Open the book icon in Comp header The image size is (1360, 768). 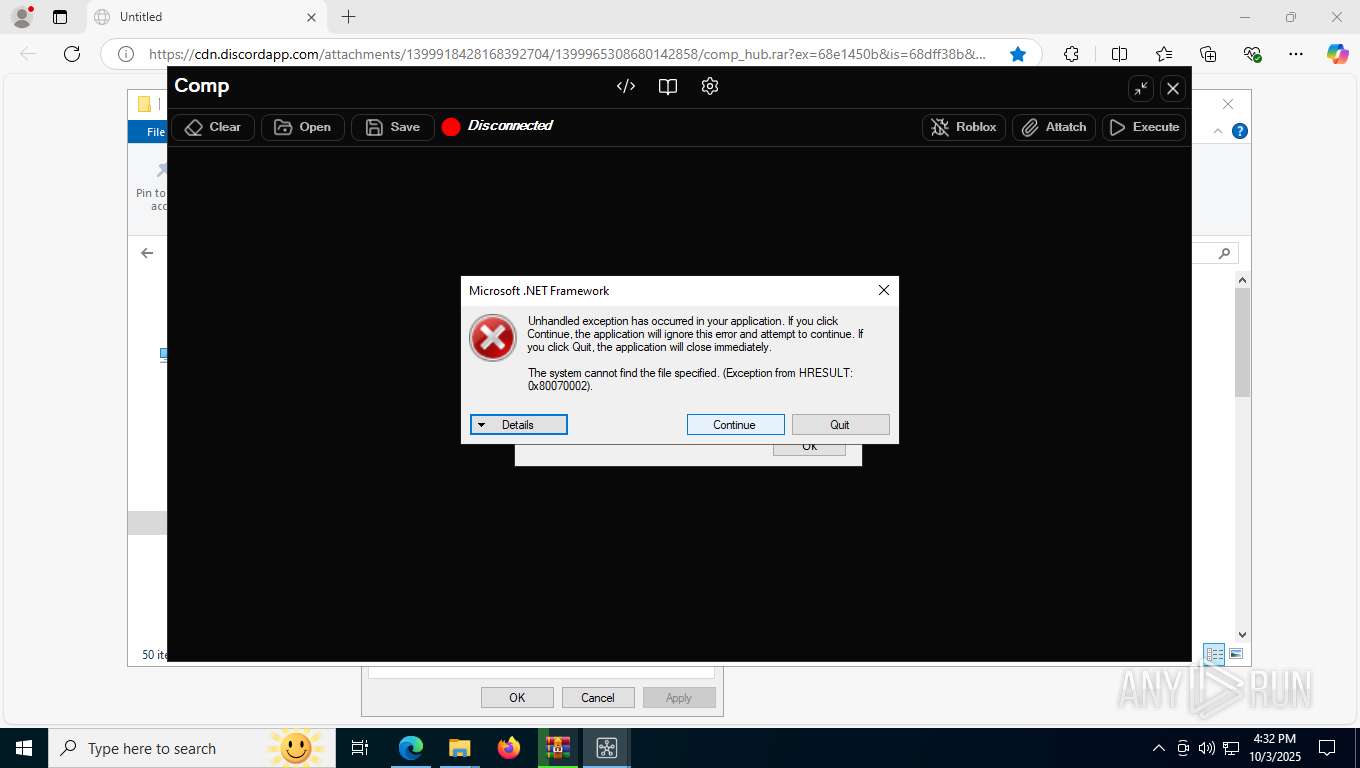pyautogui.click(x=668, y=86)
